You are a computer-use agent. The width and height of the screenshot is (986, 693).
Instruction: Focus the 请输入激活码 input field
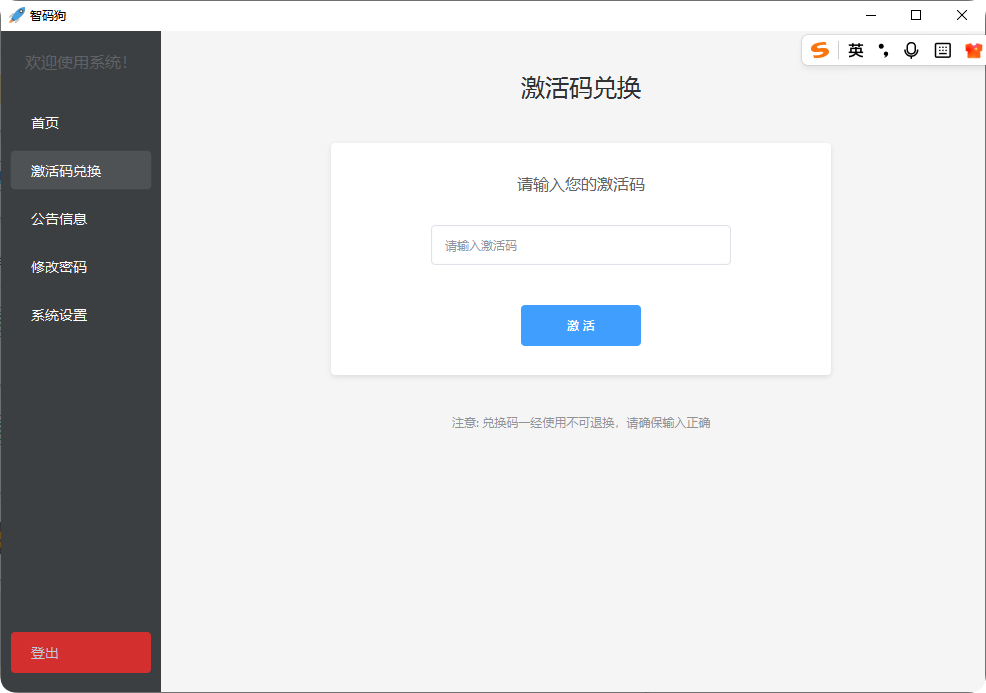(x=580, y=245)
